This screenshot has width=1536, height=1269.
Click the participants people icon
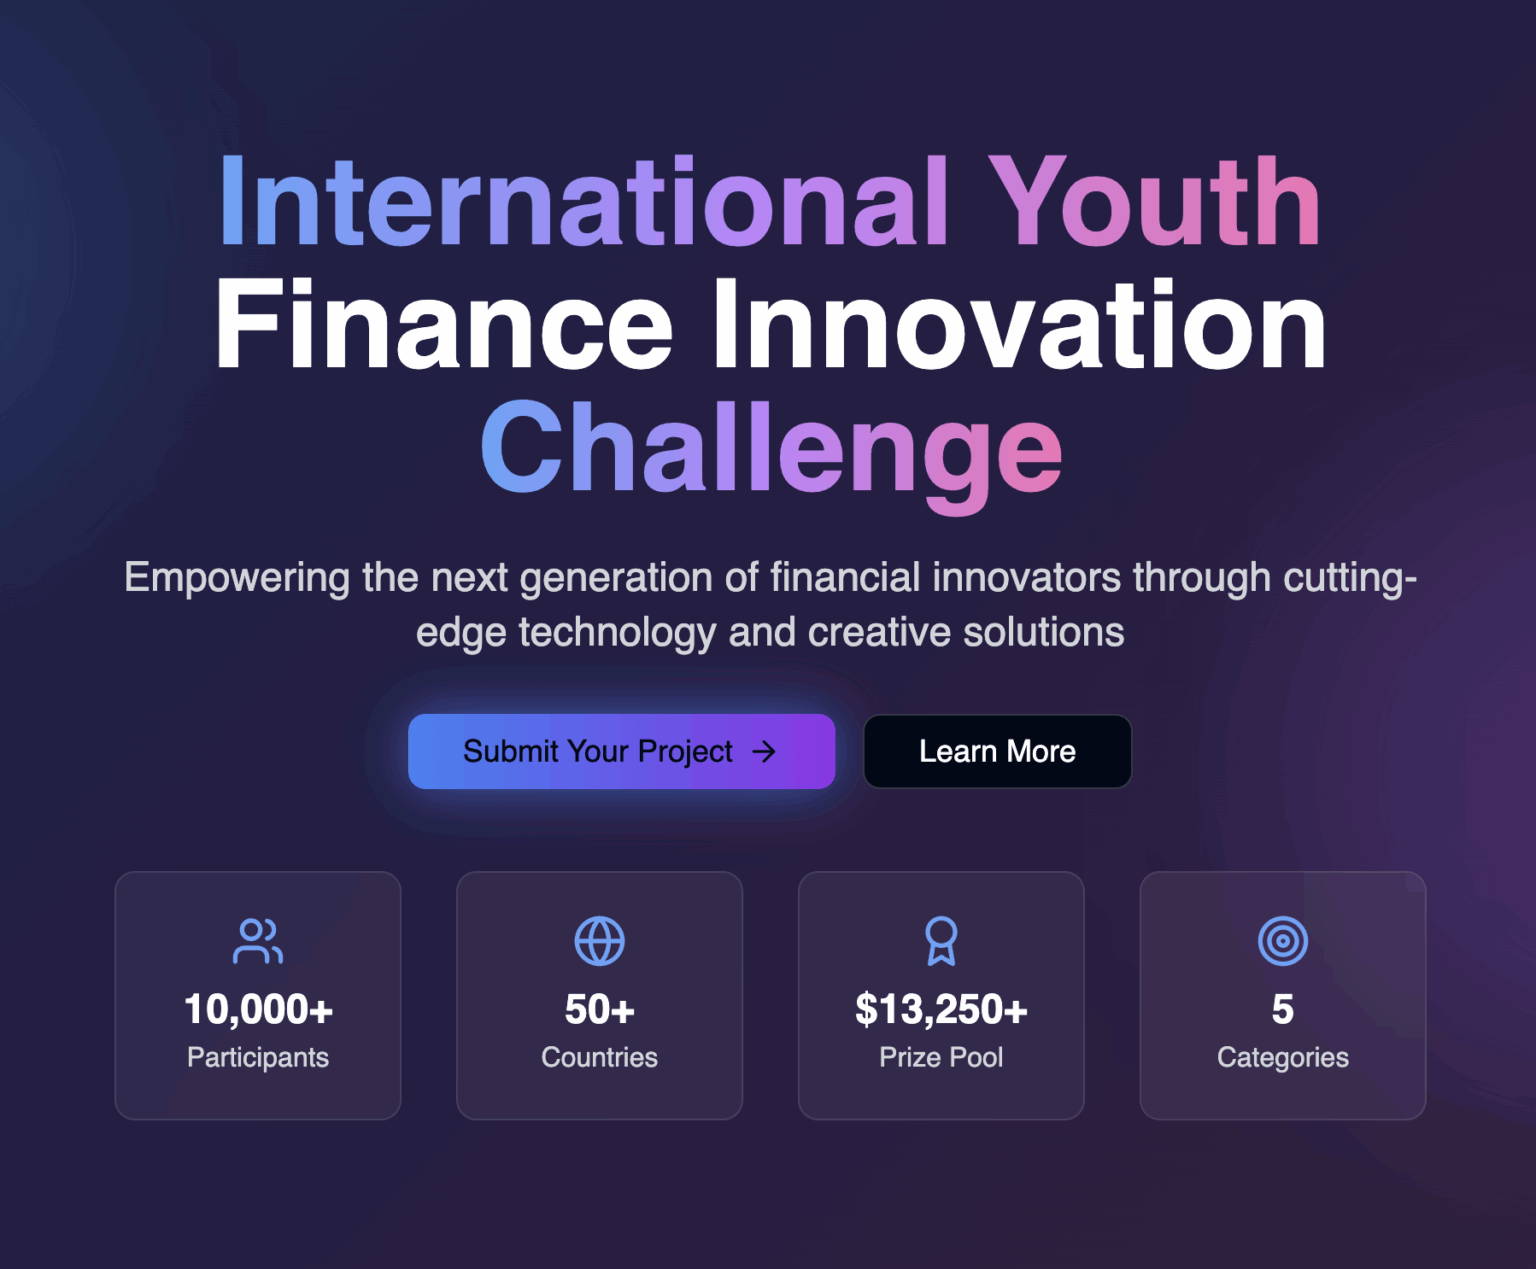(258, 940)
